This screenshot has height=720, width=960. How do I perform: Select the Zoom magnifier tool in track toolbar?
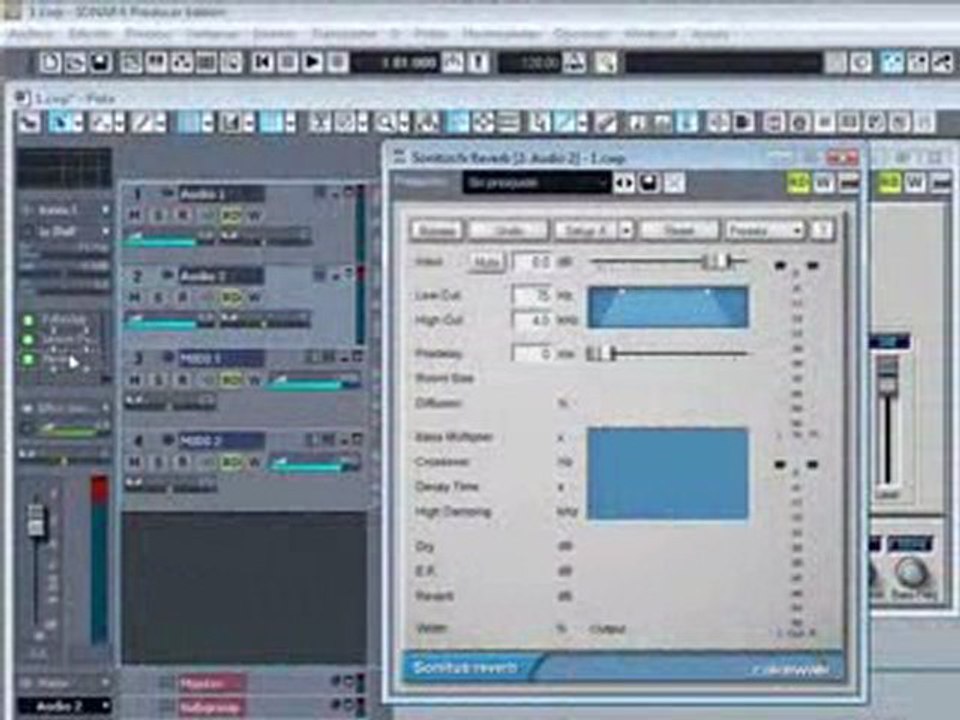click(385, 122)
